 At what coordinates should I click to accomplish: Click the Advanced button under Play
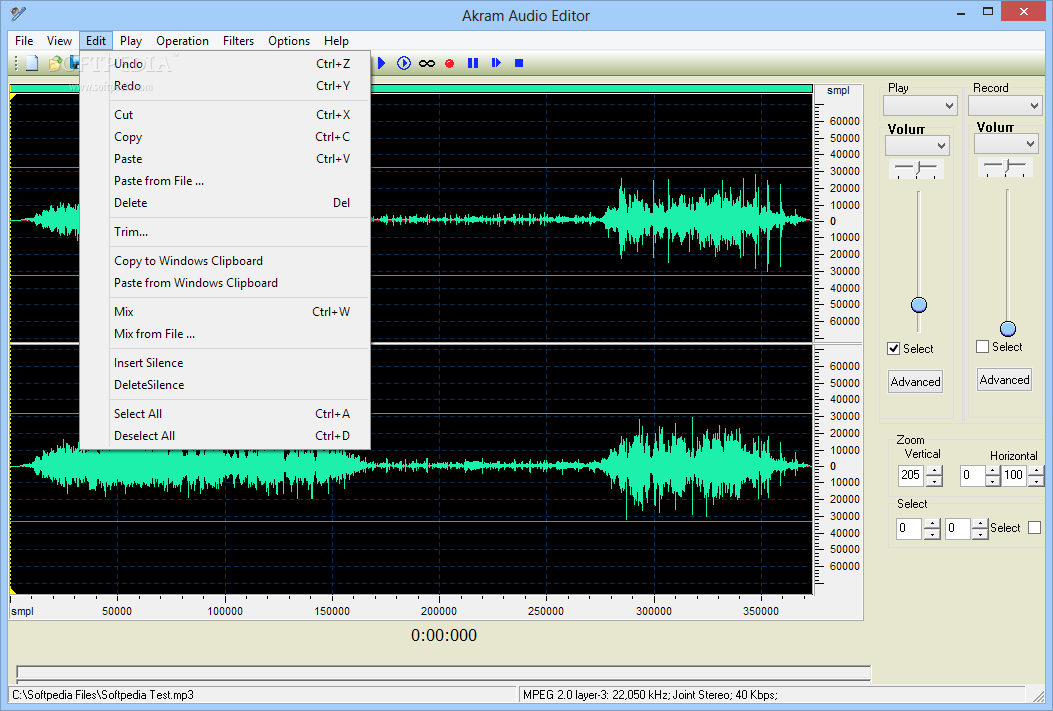click(x=915, y=381)
